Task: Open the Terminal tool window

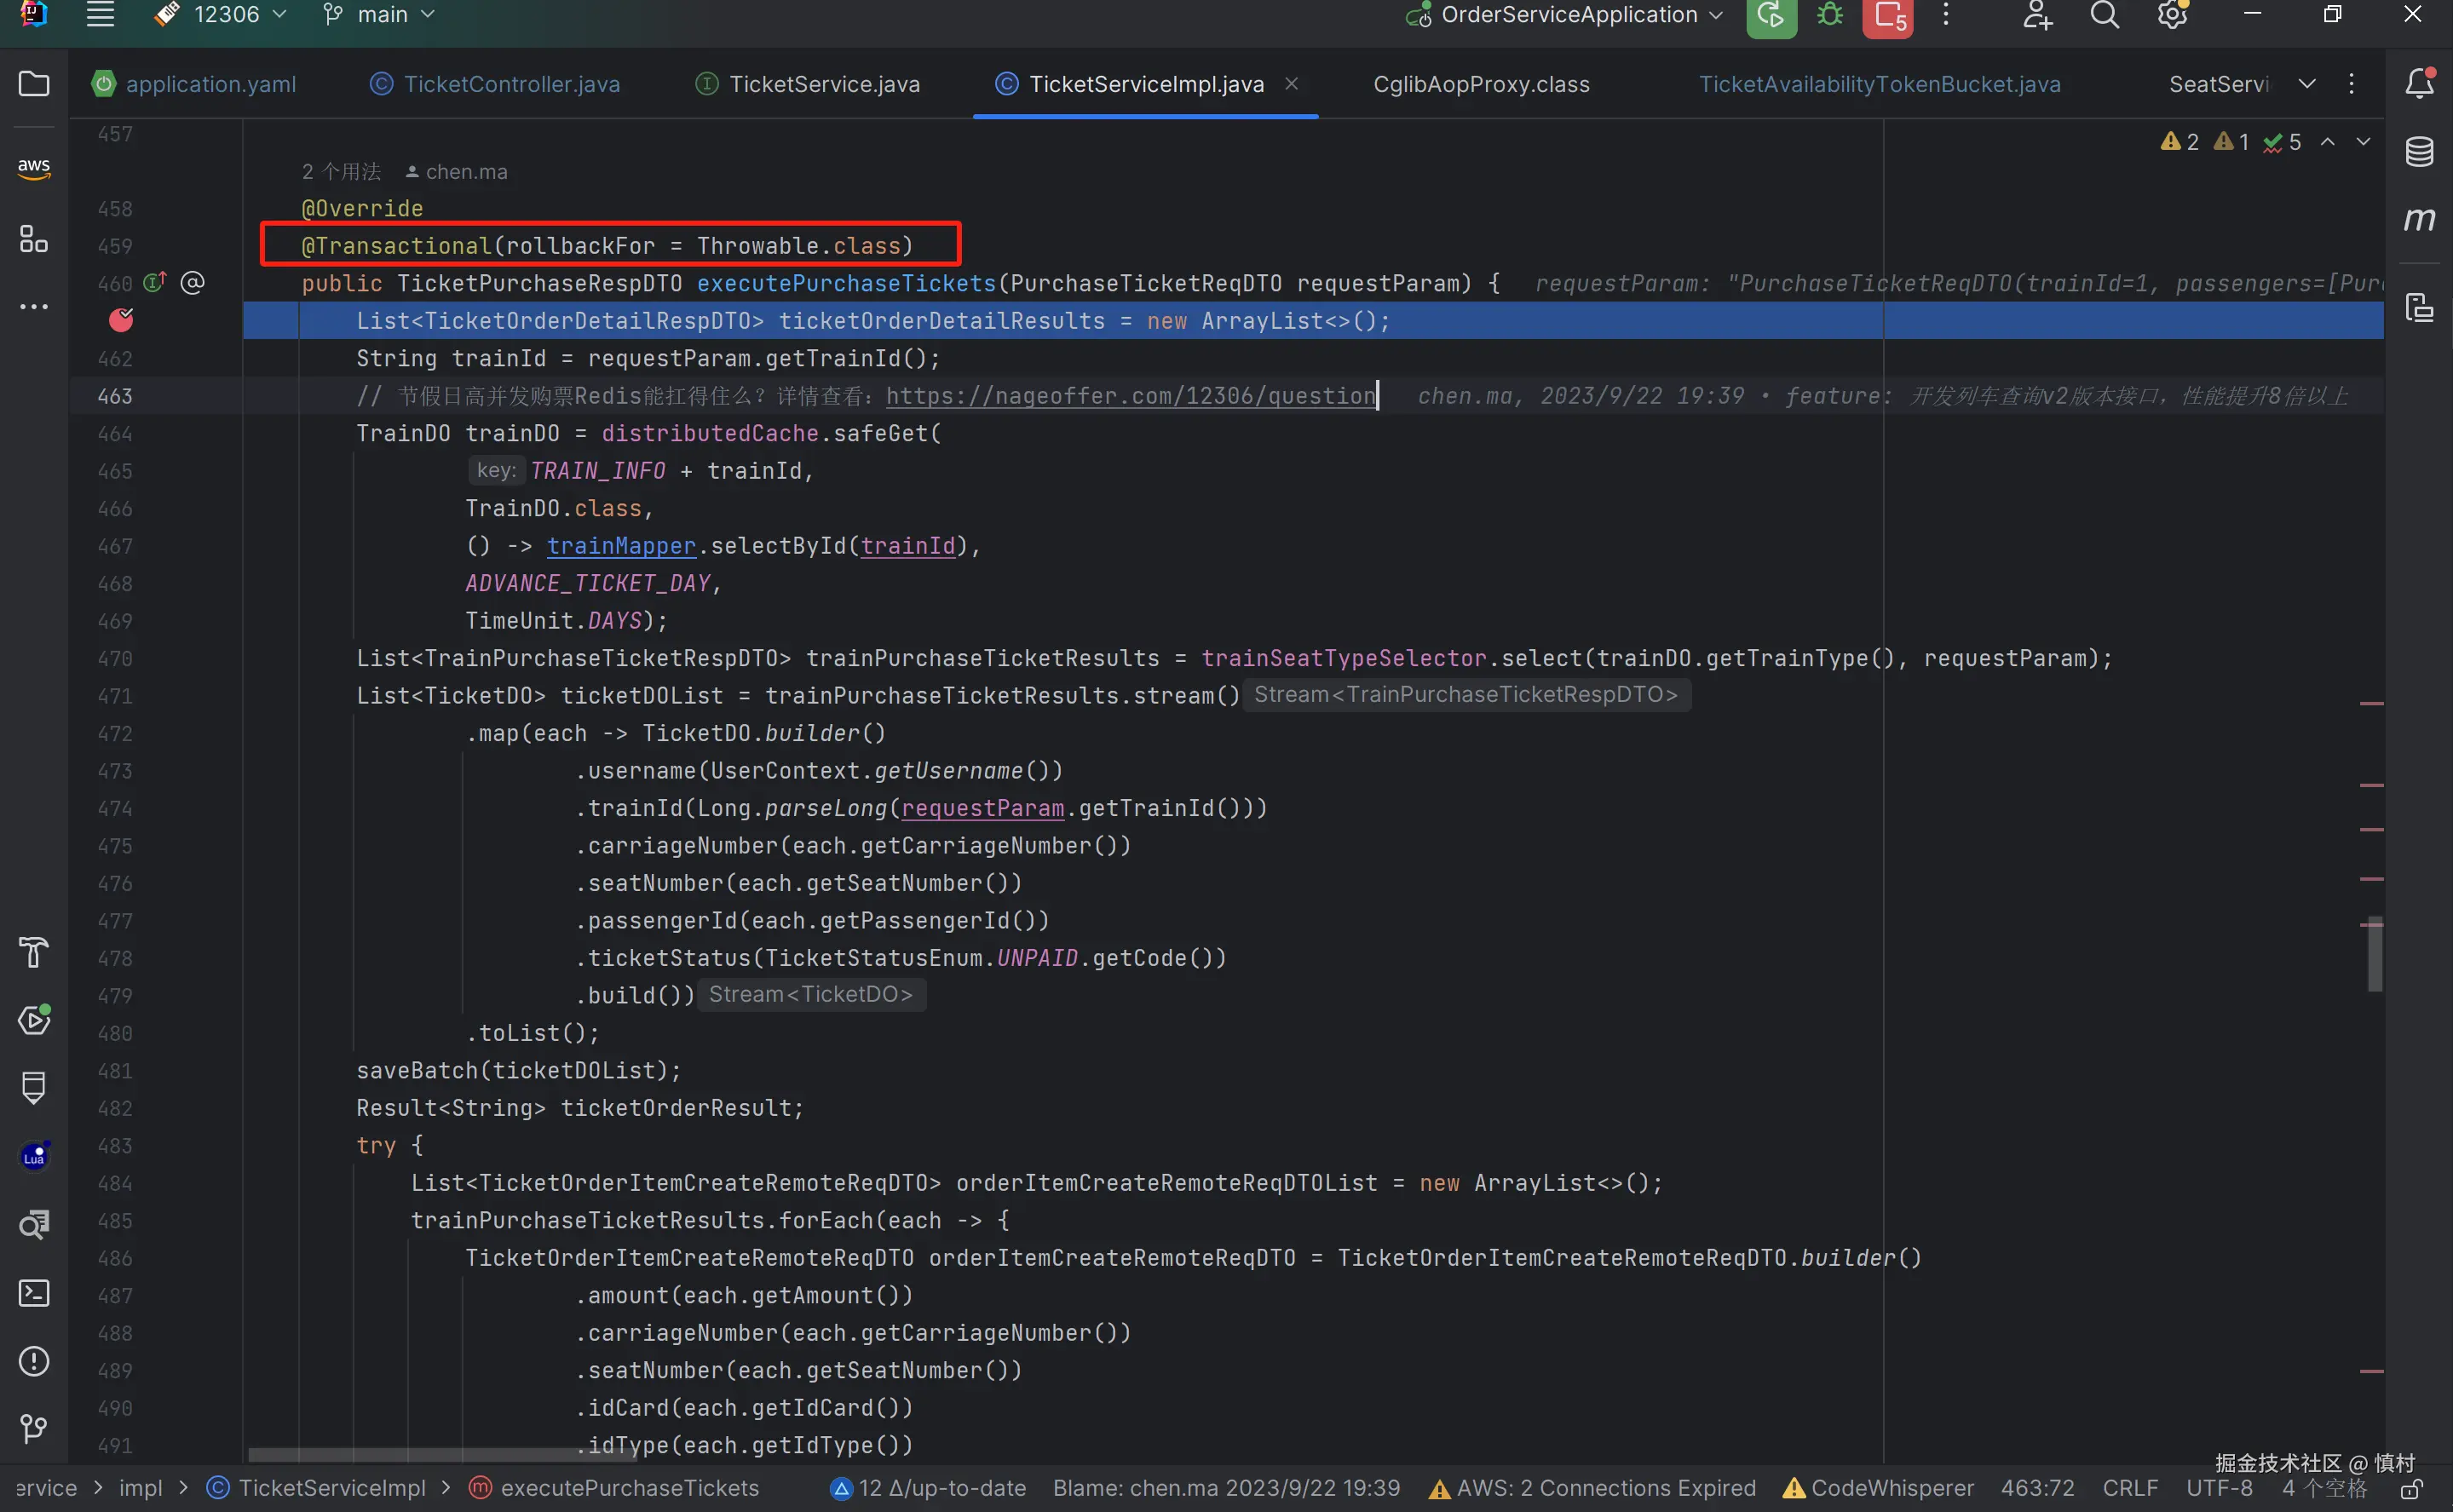Action: [x=34, y=1293]
